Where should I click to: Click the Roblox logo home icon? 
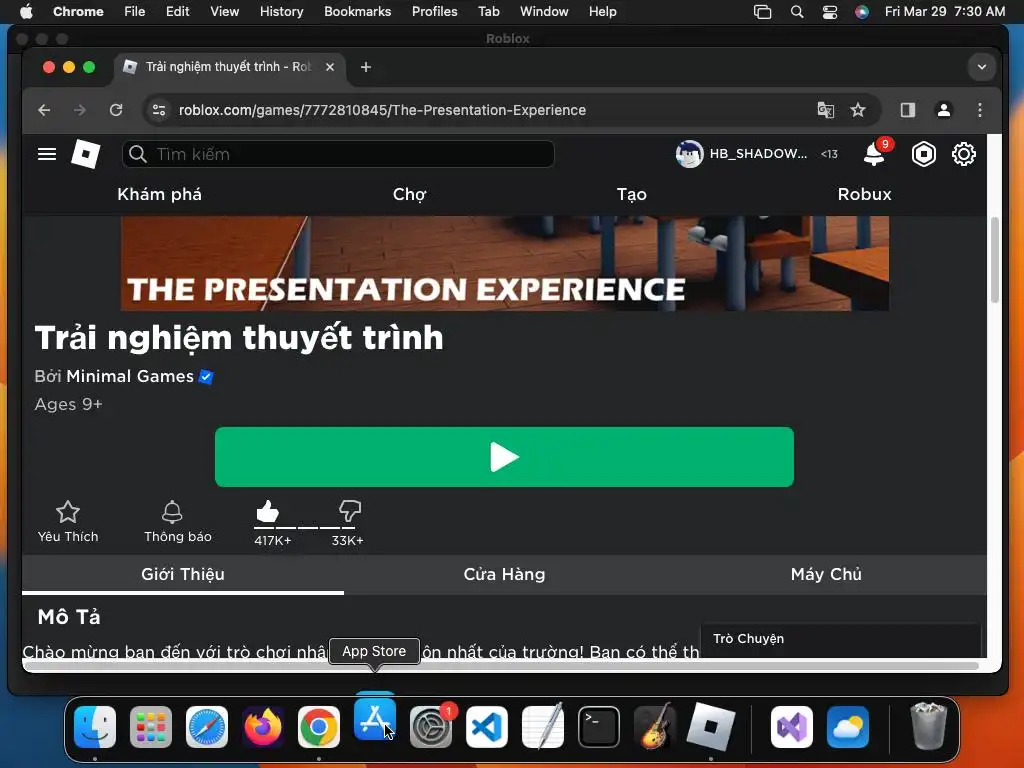click(x=86, y=154)
